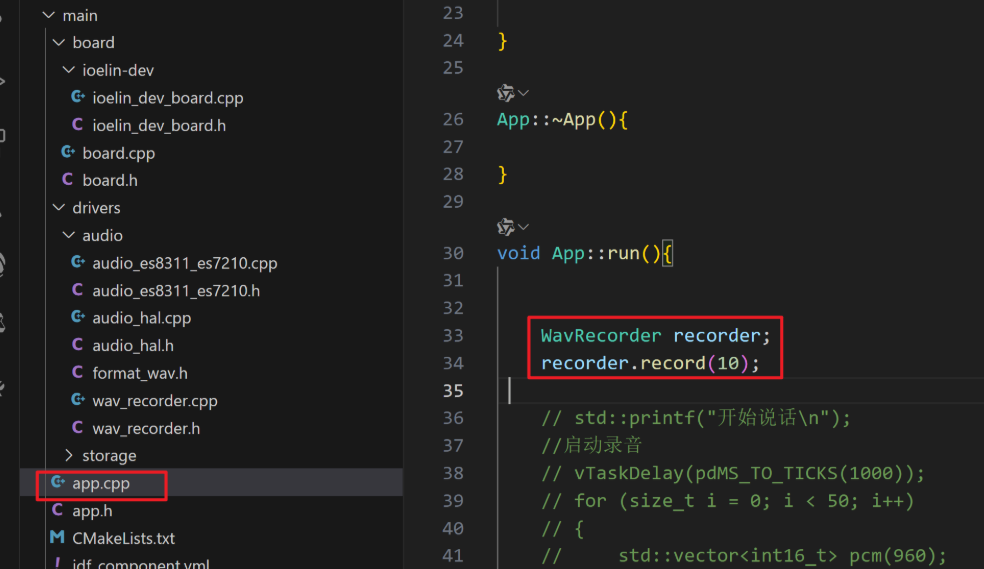Collapse the main folder chevron

tap(48, 15)
